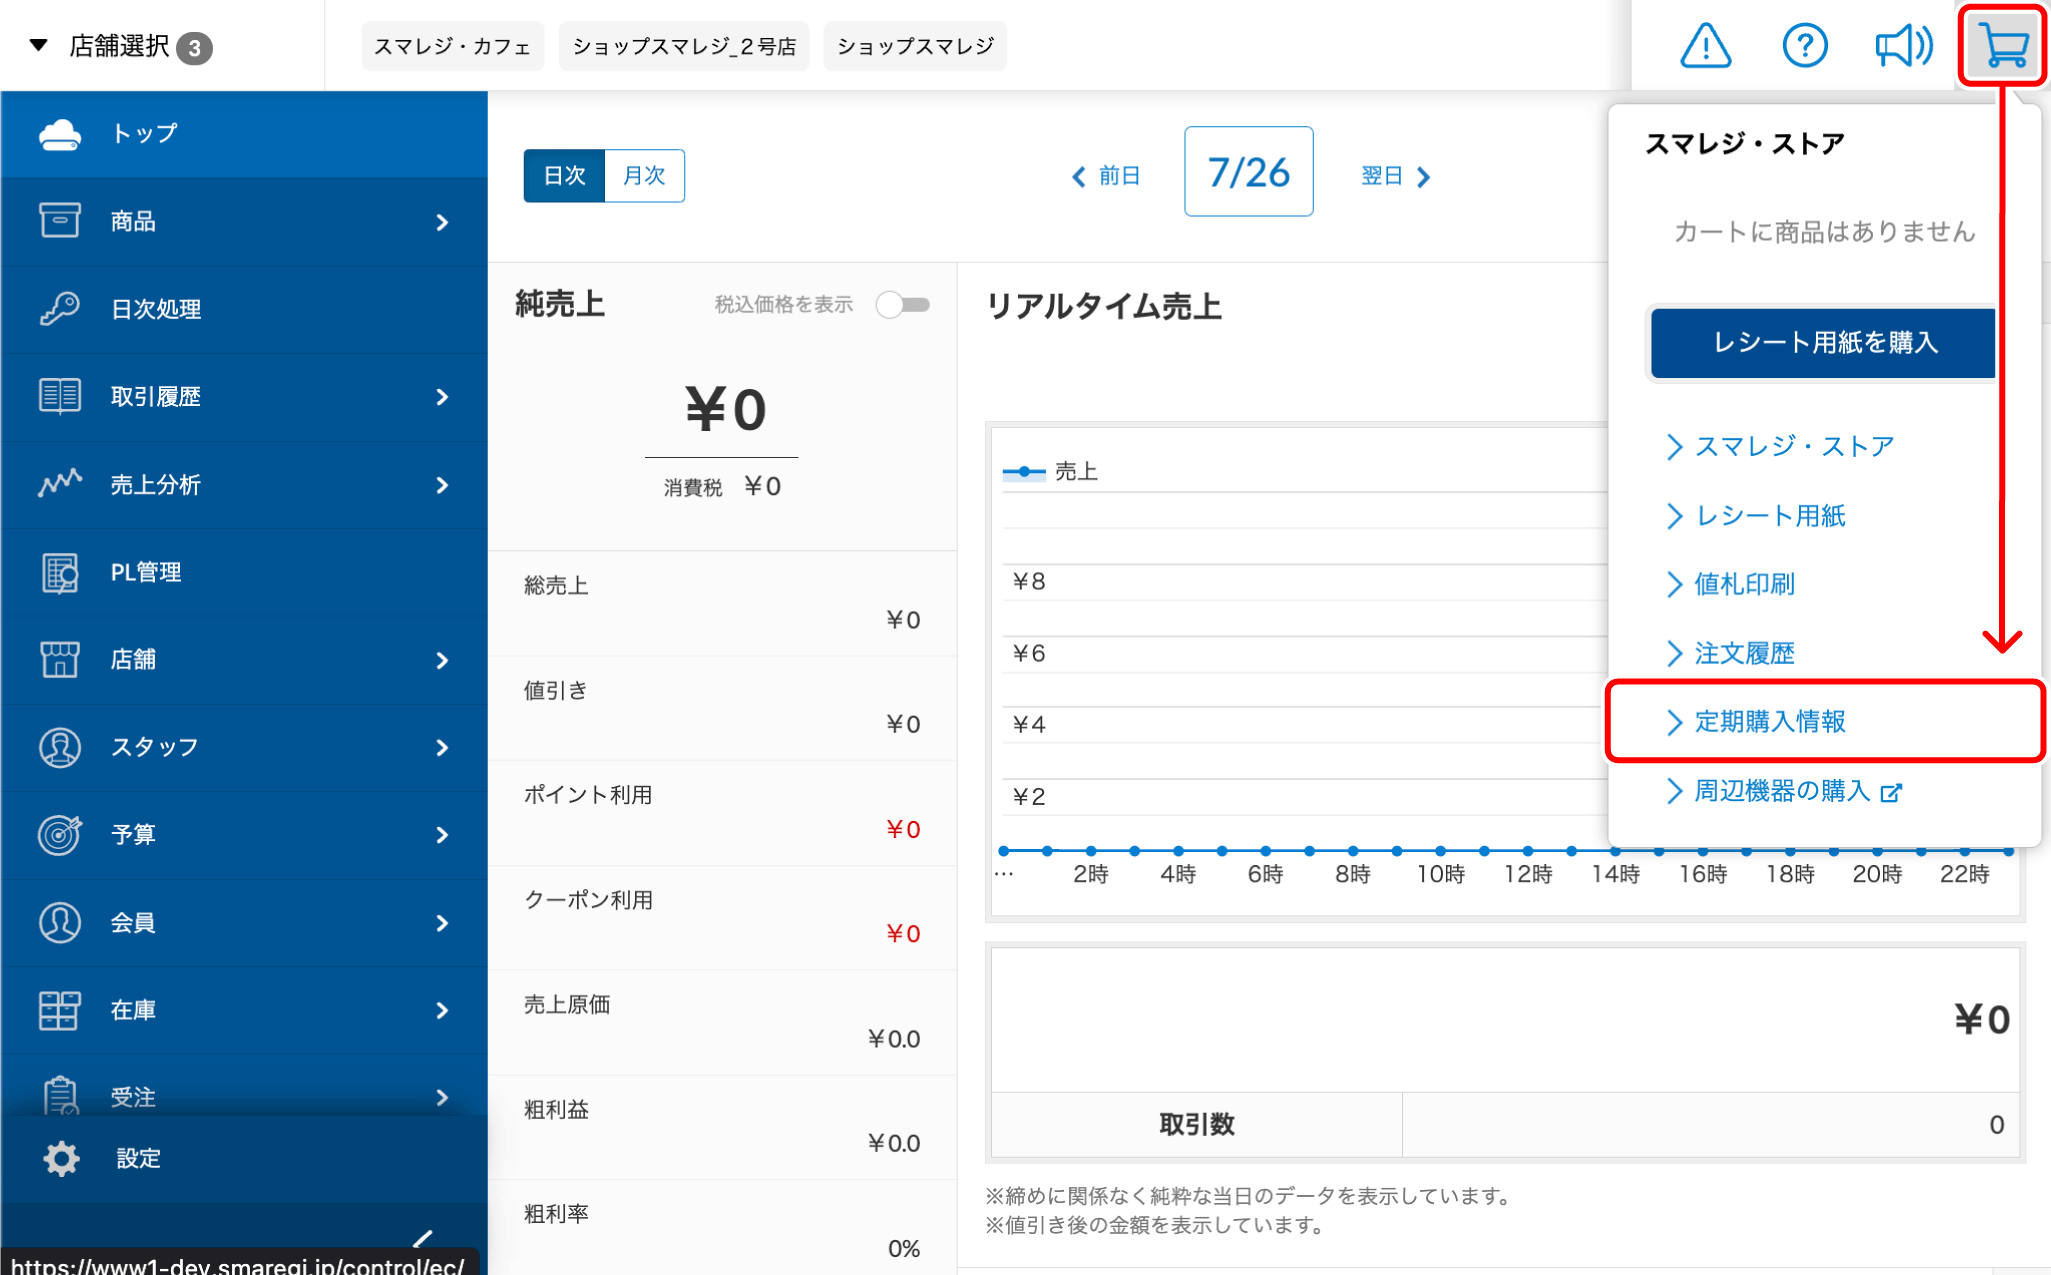Click the 日次処理 key icon
The width and height of the screenshot is (2051, 1275).
pos(59,309)
